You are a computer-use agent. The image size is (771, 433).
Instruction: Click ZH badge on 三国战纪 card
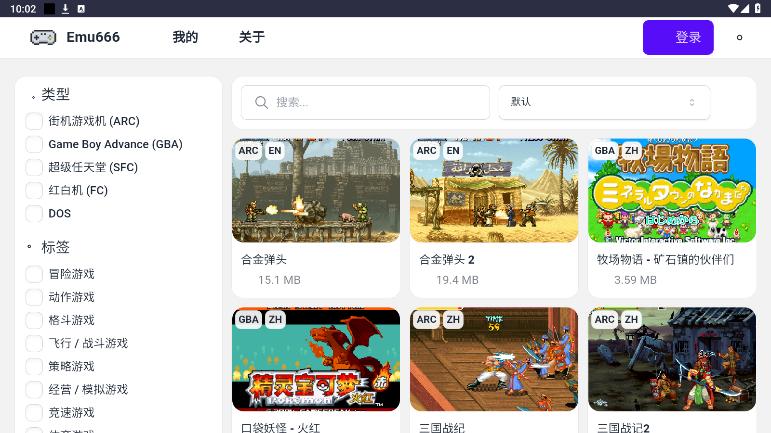click(453, 319)
